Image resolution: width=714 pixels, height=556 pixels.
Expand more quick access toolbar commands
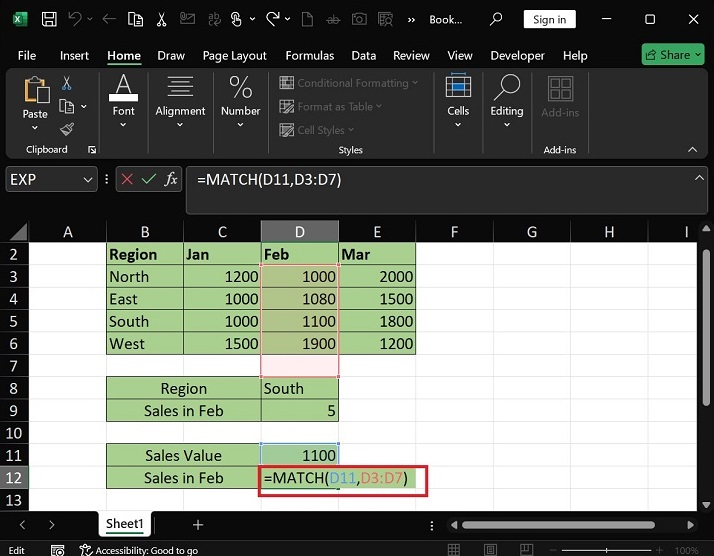(411, 20)
